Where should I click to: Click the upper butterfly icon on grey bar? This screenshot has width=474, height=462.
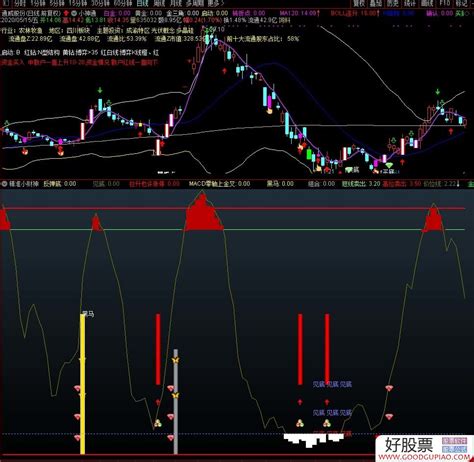[x=175, y=360]
